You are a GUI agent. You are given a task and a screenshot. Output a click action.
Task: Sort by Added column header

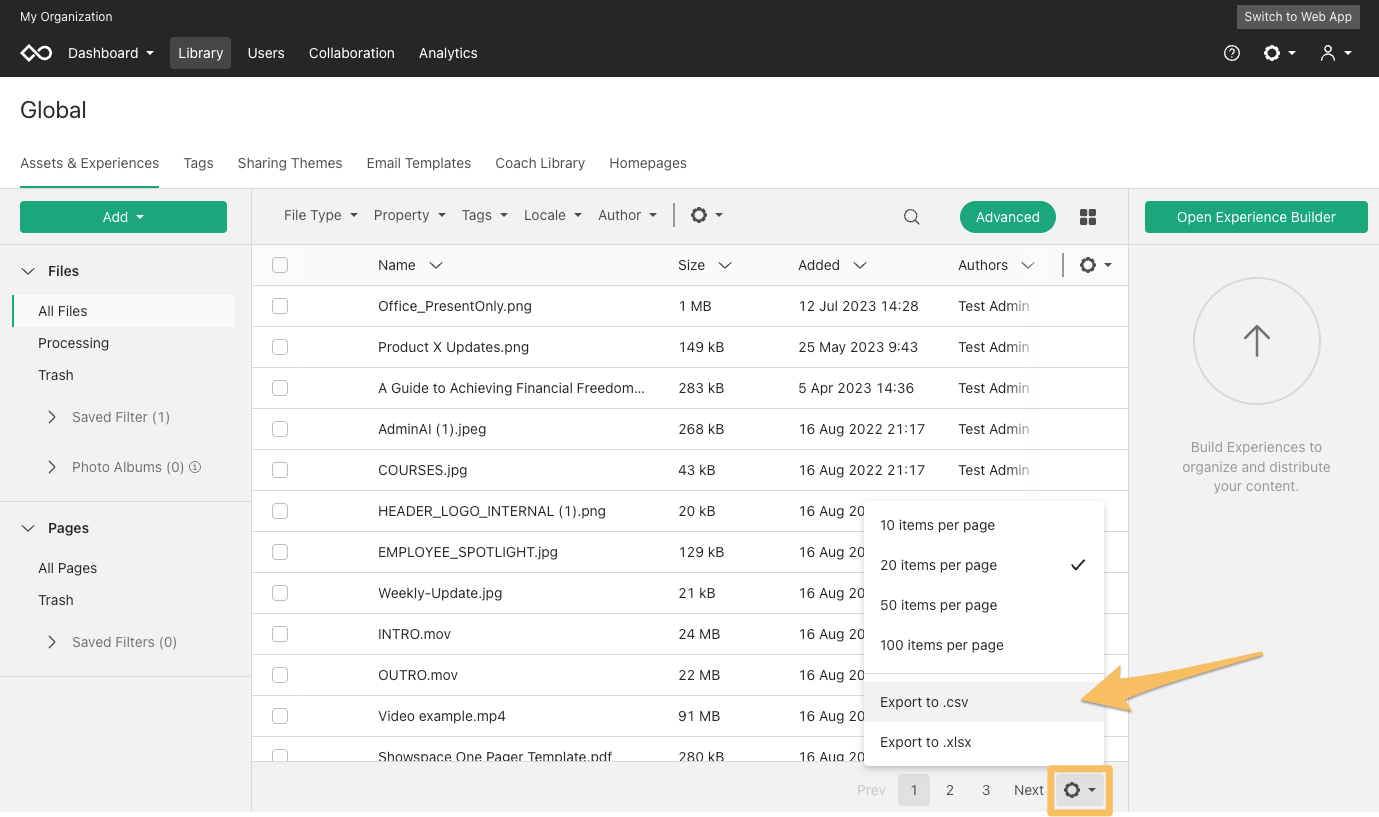832,265
